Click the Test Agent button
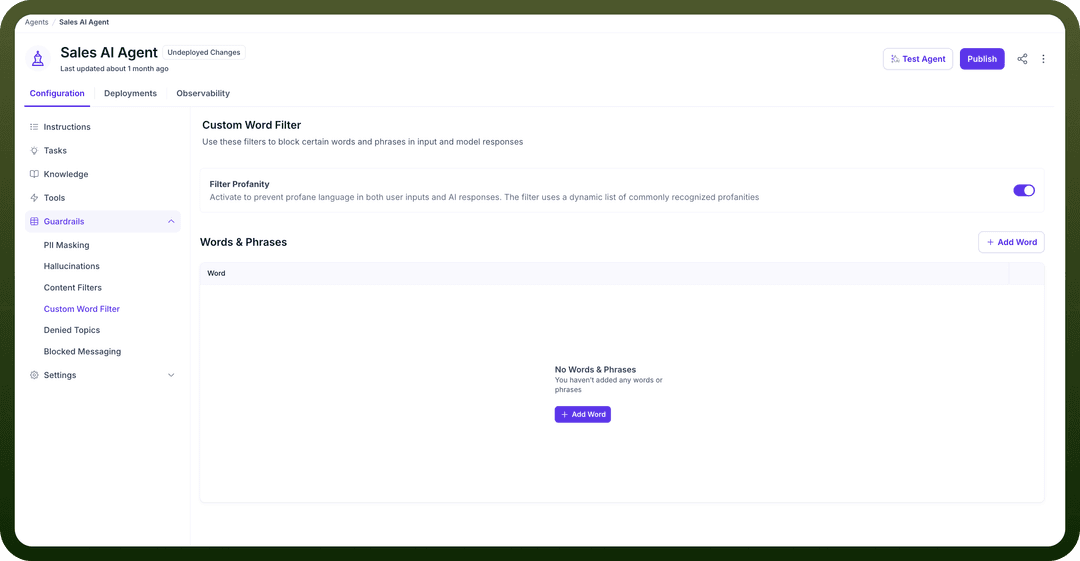Screen dimensions: 1080x561 917,59
